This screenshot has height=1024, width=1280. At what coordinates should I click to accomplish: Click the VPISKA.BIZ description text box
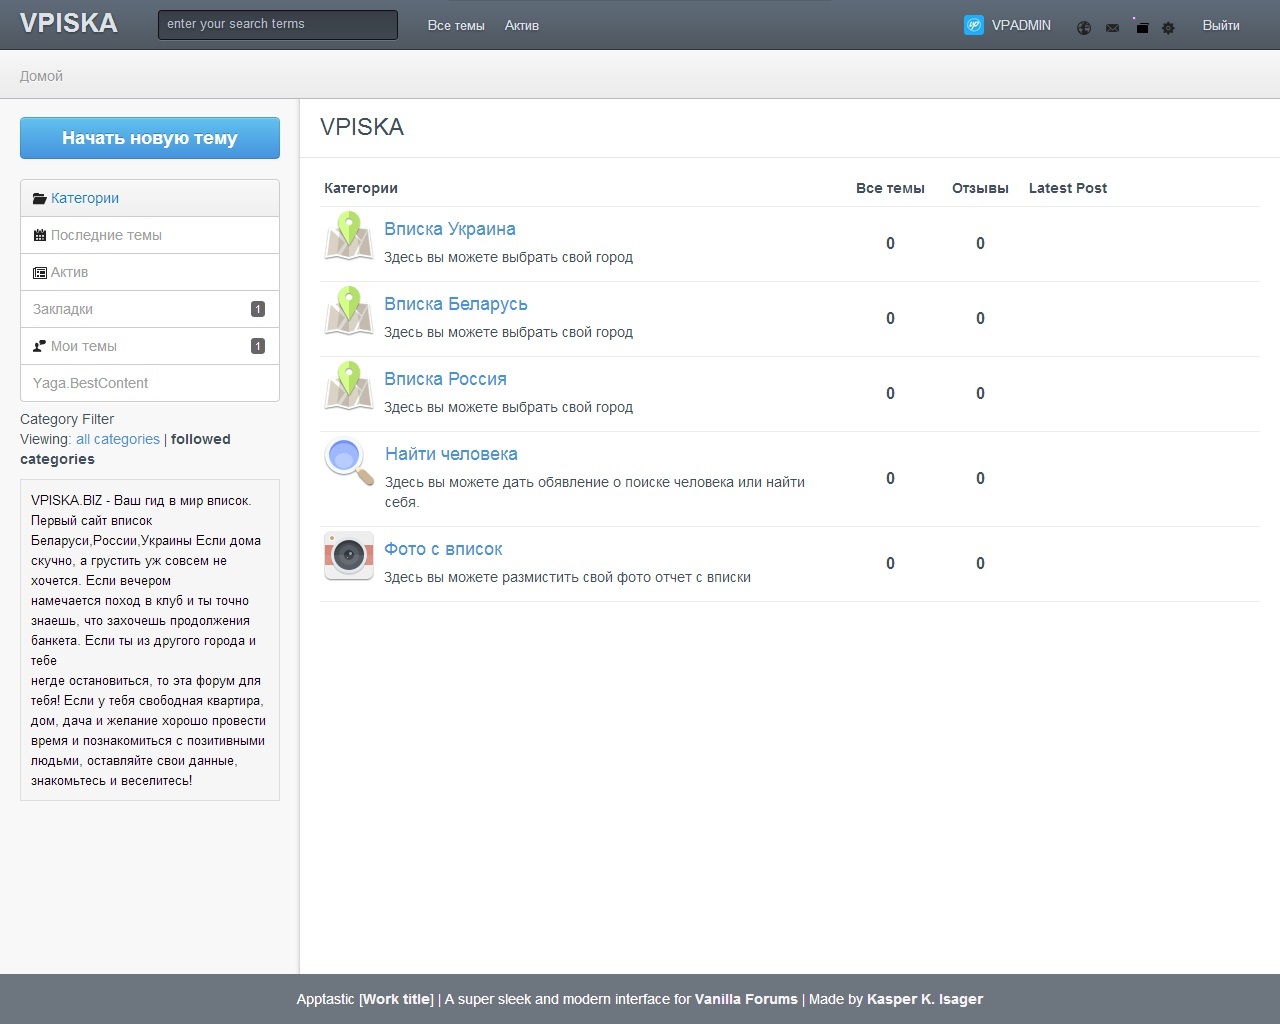[x=150, y=640]
